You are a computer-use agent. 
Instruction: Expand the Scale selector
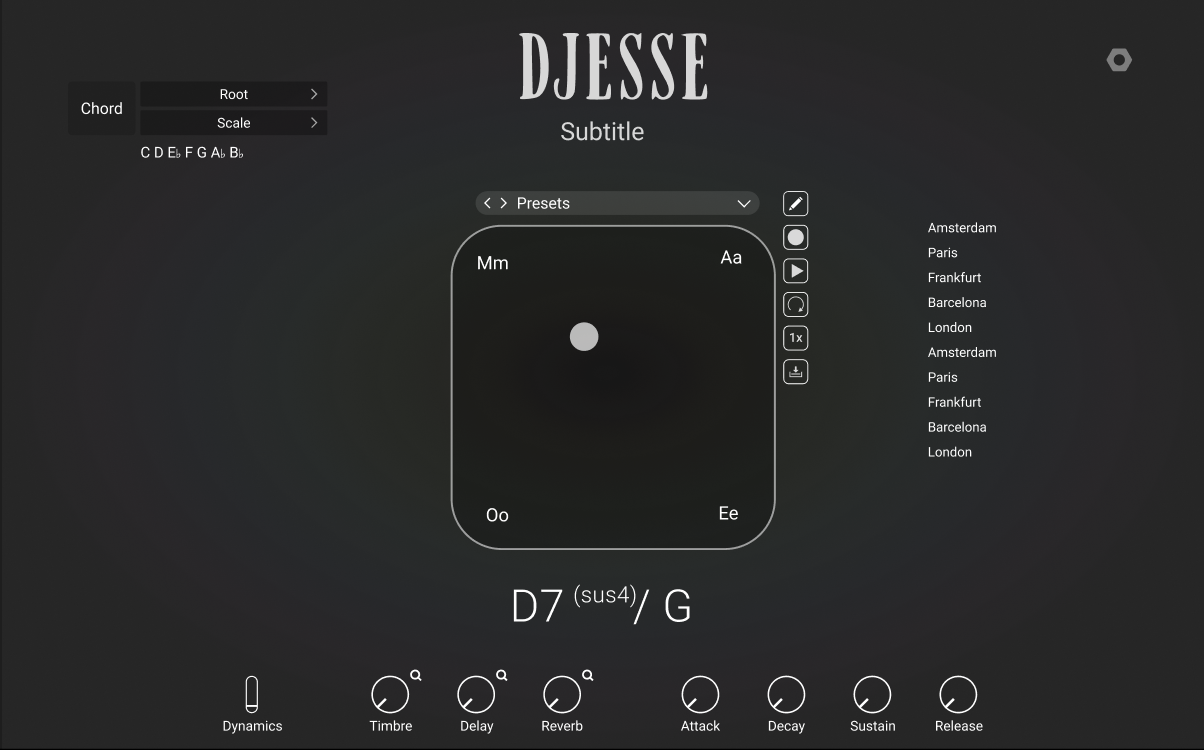coord(234,123)
